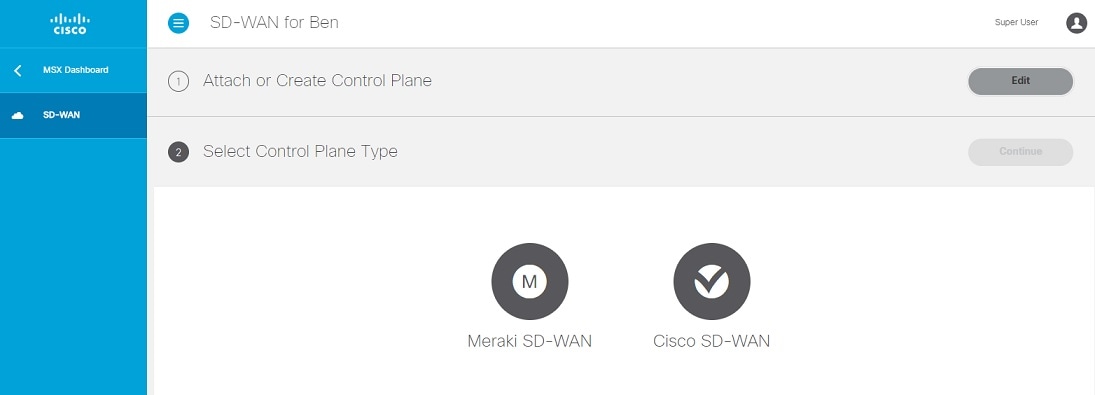Click the Edit button

click(1020, 81)
